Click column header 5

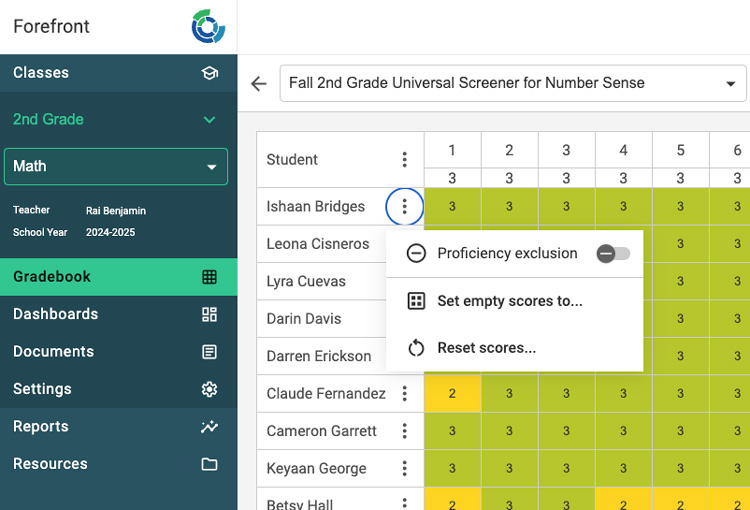pos(681,150)
